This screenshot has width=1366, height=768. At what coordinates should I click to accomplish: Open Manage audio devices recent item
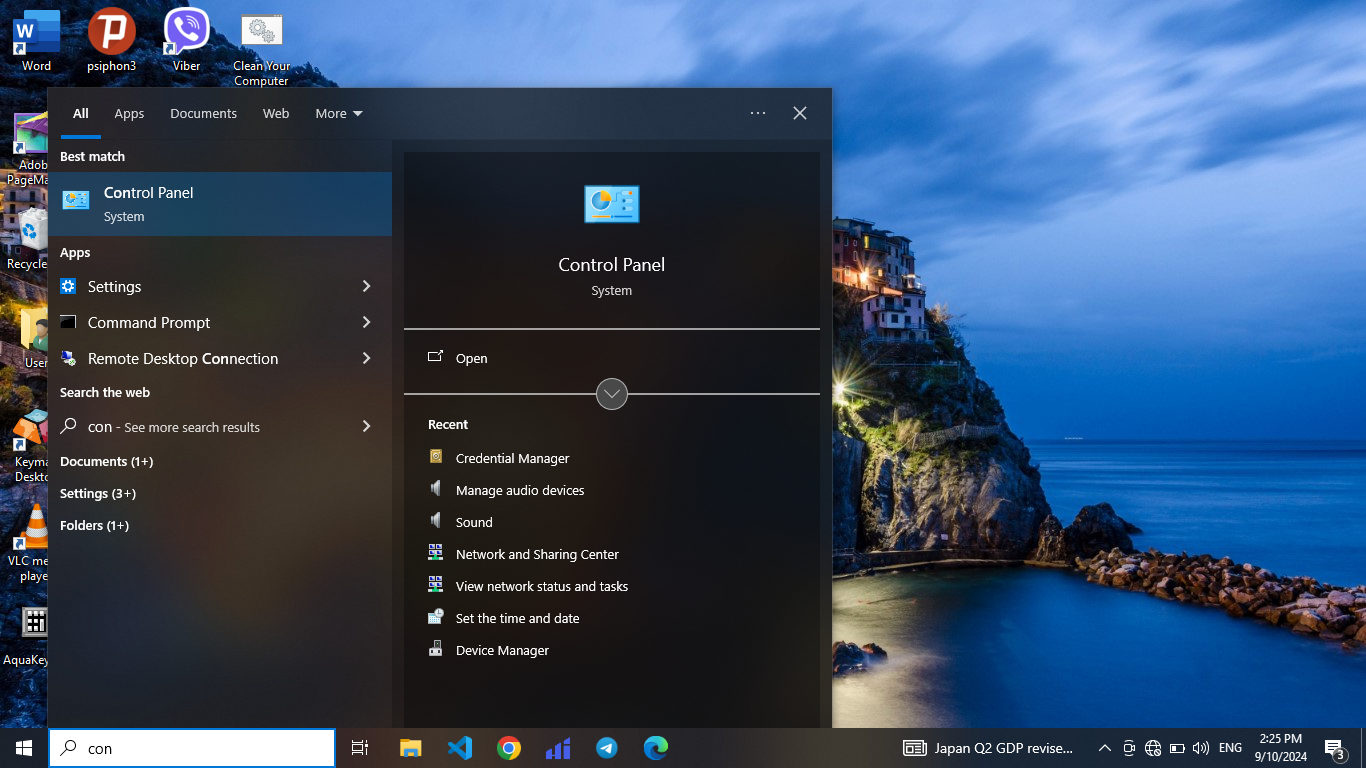tap(520, 490)
